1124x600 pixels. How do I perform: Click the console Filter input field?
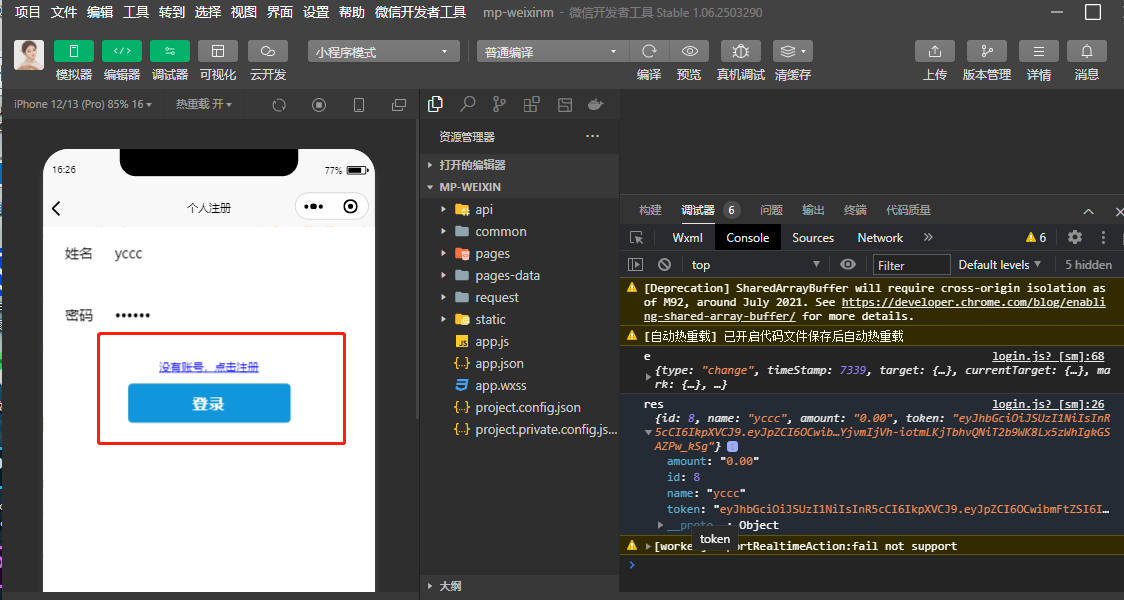tap(911, 265)
